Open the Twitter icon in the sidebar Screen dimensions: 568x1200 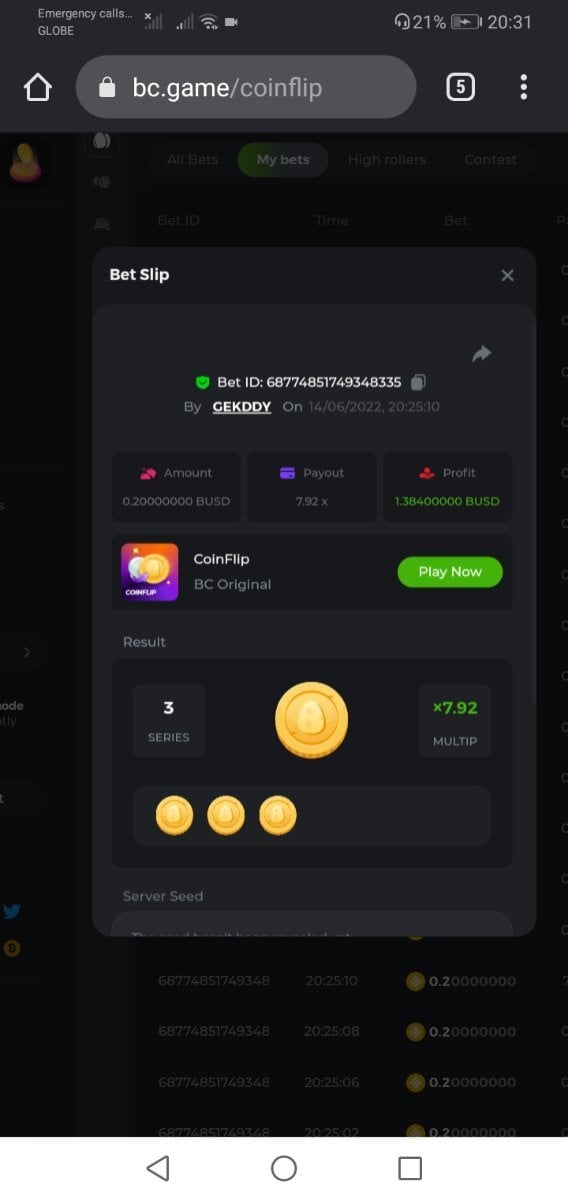[12, 911]
